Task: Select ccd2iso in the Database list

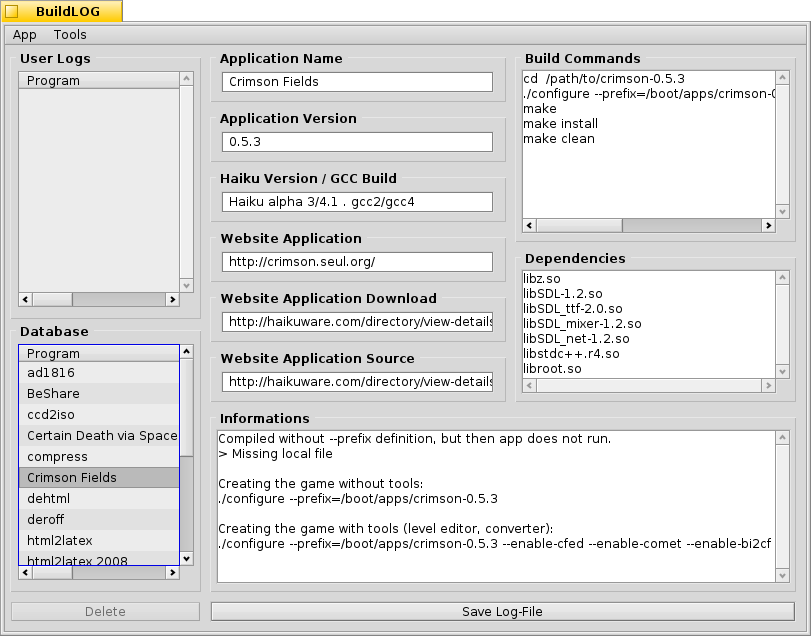Action: pyautogui.click(x=99, y=415)
